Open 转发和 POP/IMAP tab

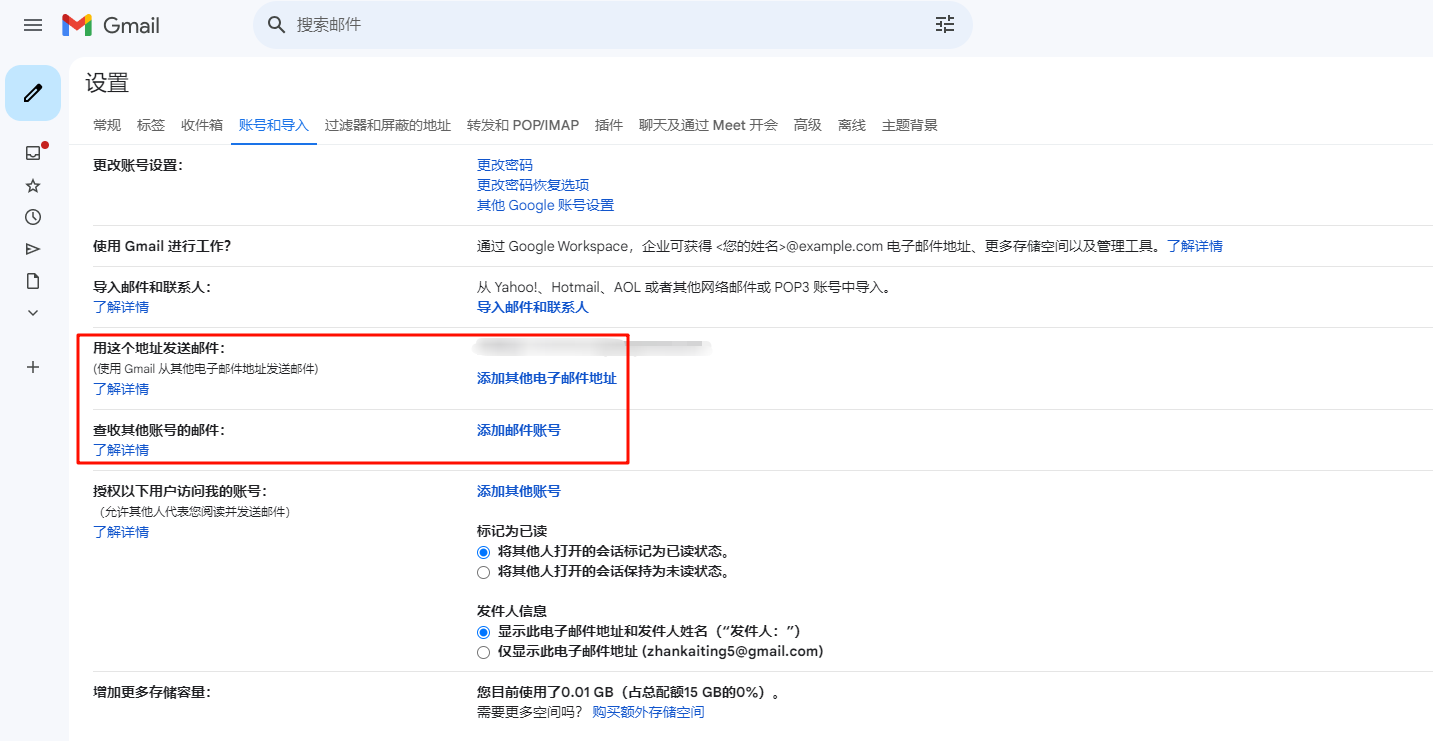click(523, 125)
